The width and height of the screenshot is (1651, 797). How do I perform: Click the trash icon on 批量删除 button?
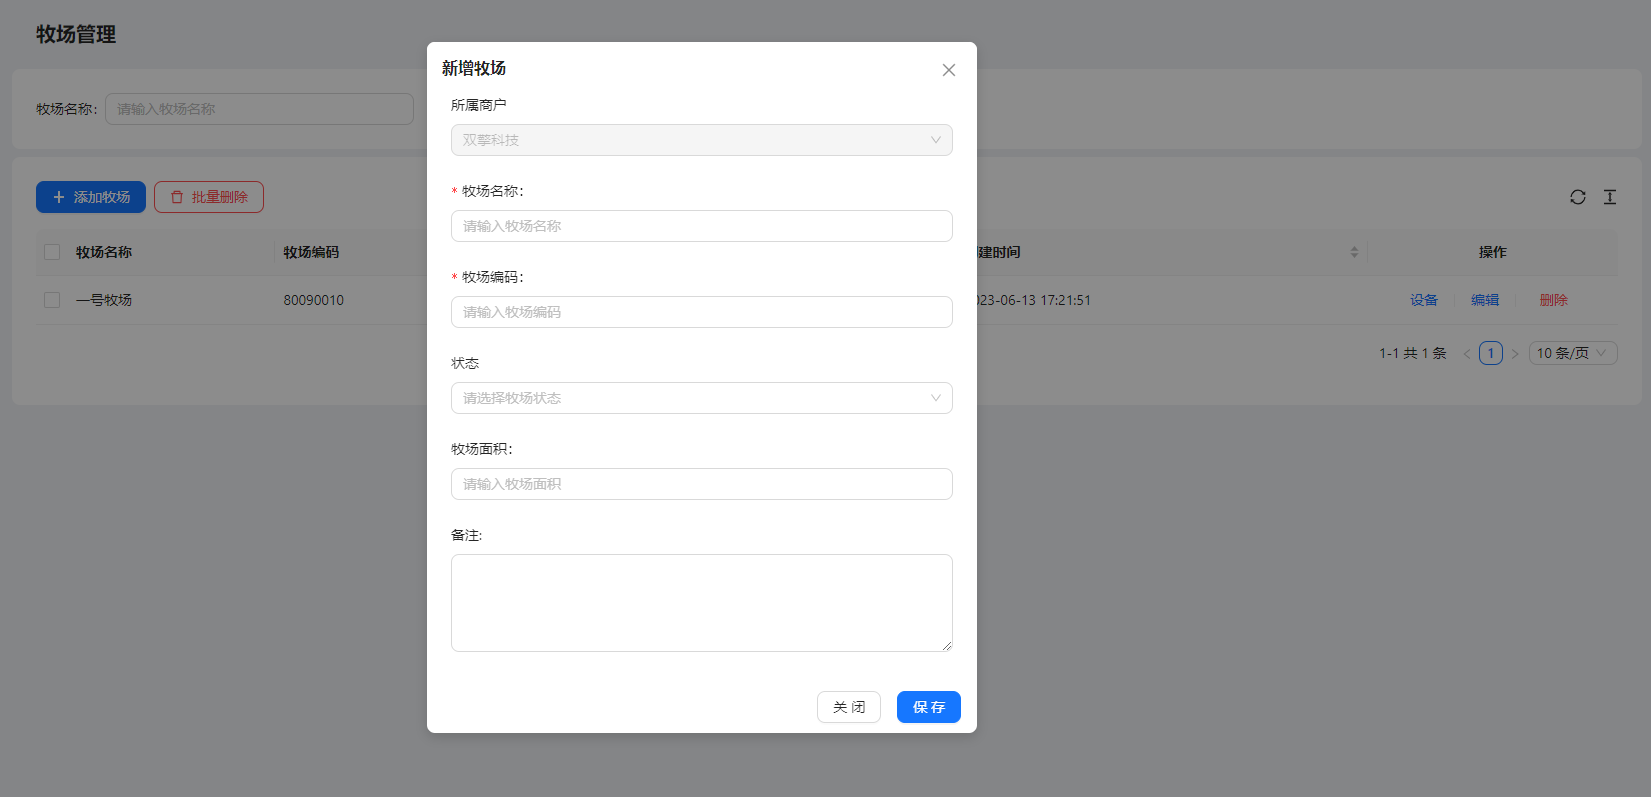[177, 197]
